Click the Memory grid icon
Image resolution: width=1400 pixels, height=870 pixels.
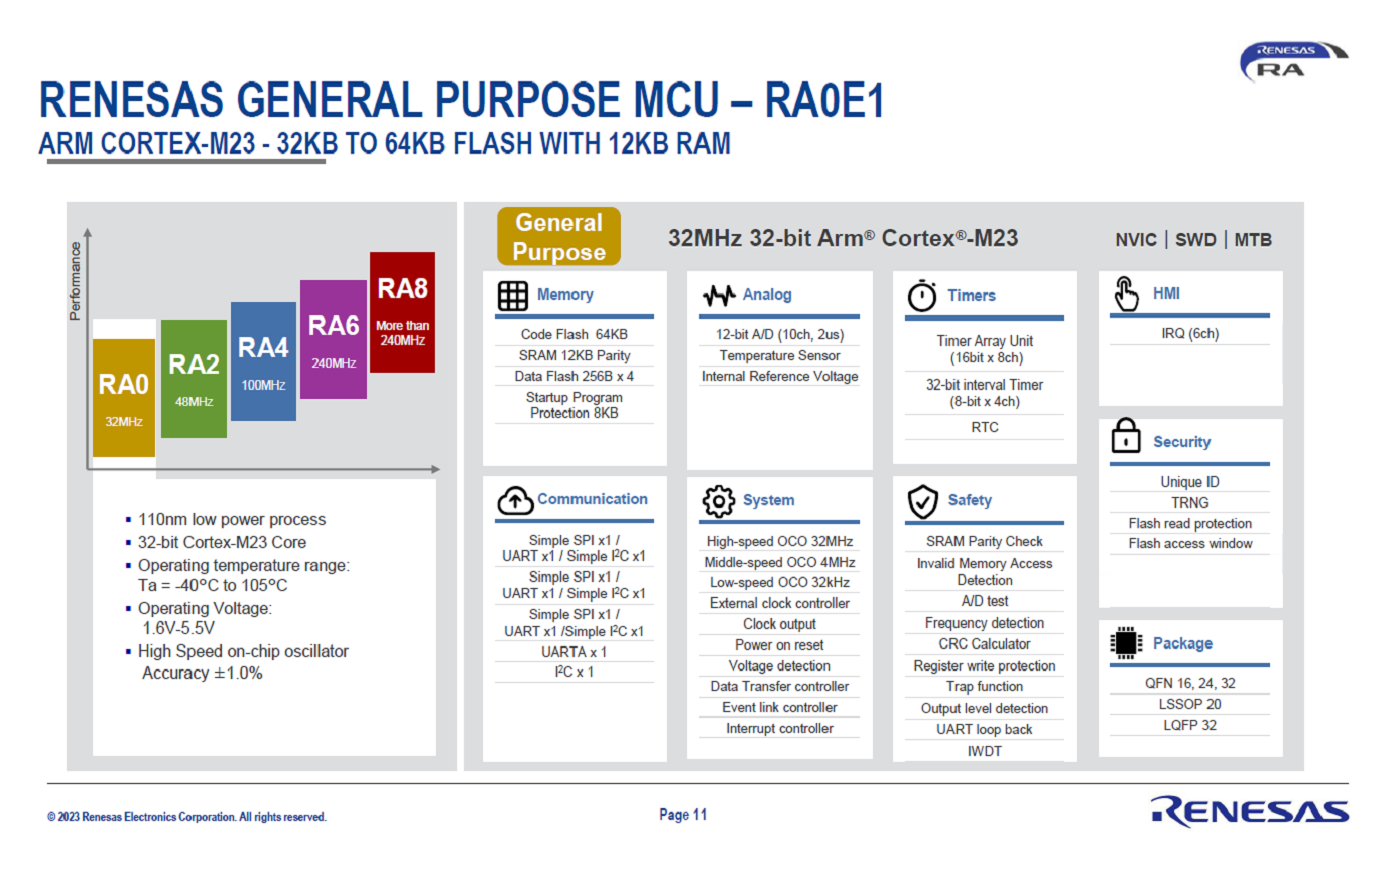tap(513, 296)
